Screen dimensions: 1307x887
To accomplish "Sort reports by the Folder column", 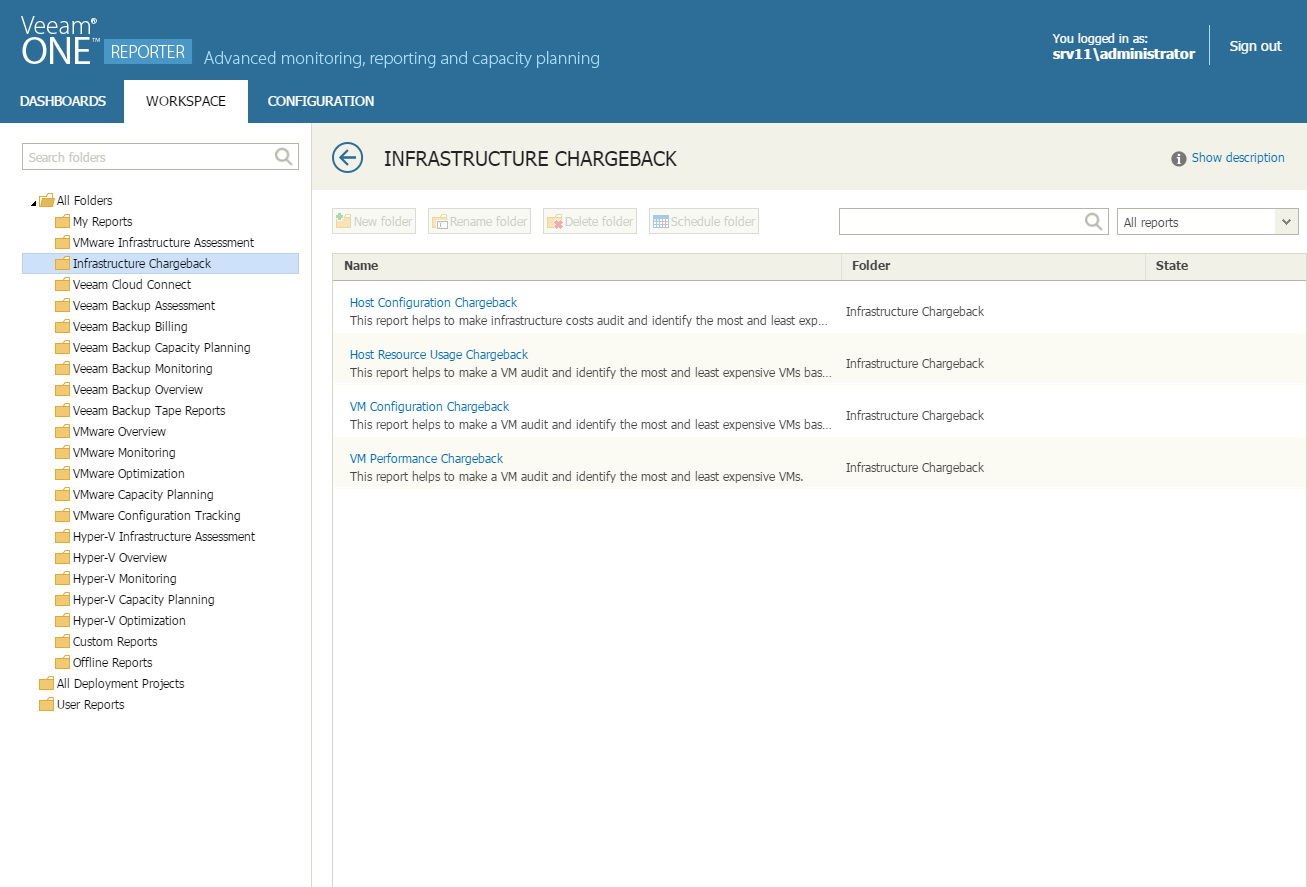I will [x=994, y=266].
